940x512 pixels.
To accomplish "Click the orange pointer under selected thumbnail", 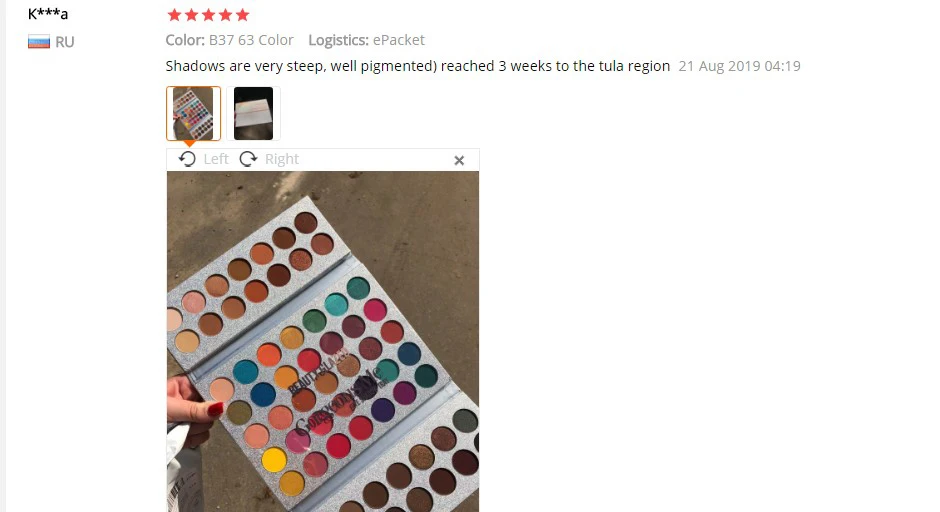I will 189,144.
